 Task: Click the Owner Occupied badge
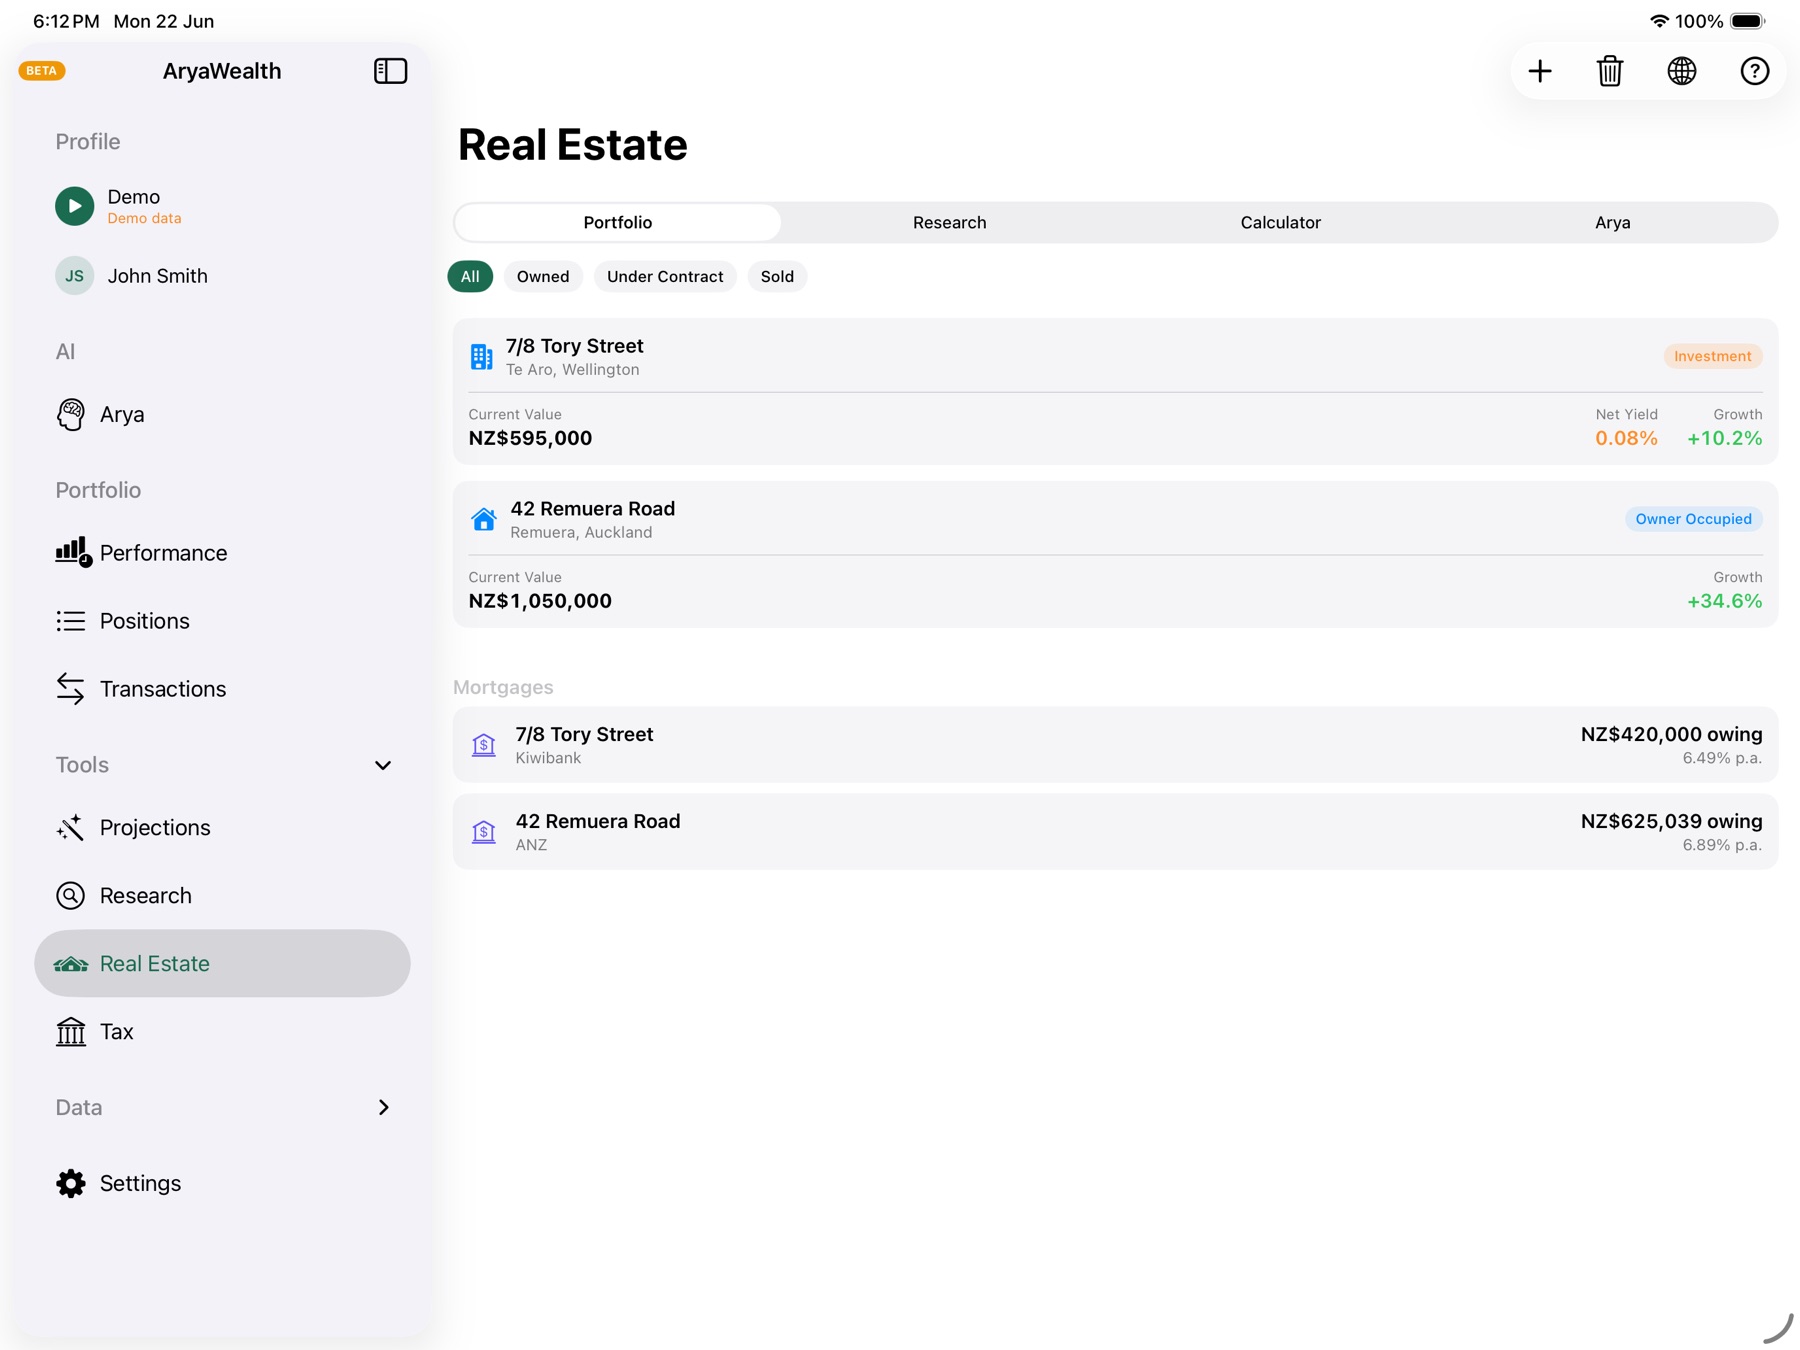[1693, 520]
